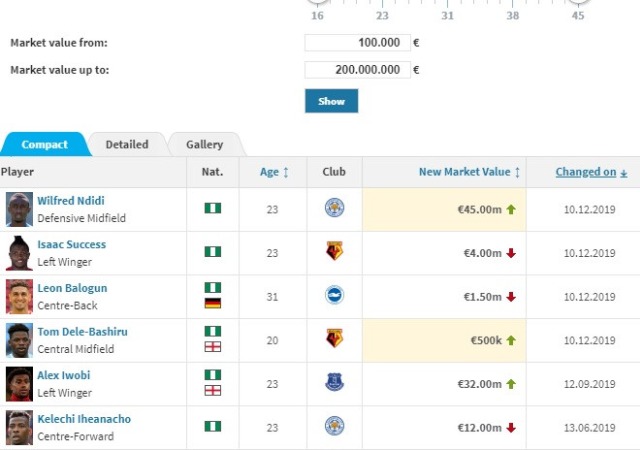Click Watford crest beside Isaac Success
The width and height of the screenshot is (640, 450).
click(x=334, y=252)
